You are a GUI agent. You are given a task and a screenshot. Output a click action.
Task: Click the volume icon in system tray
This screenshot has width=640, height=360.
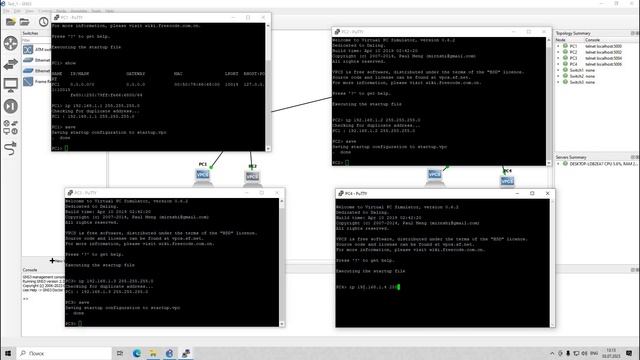(x=584, y=353)
